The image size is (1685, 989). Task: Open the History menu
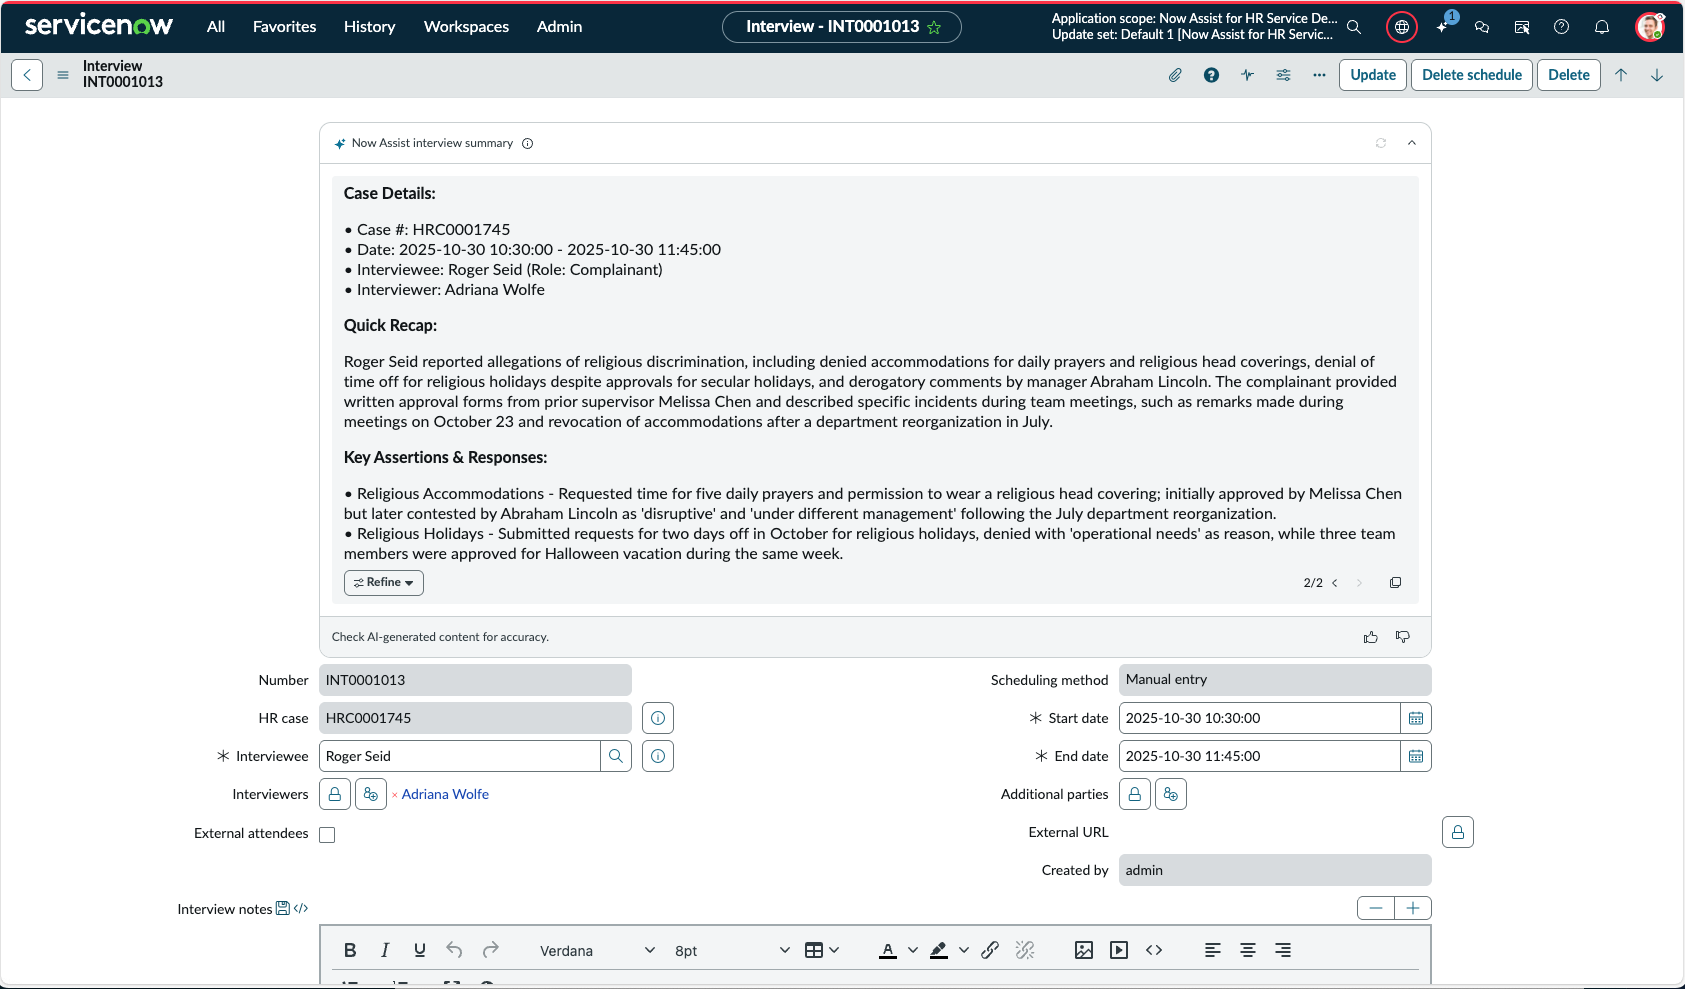(x=369, y=27)
